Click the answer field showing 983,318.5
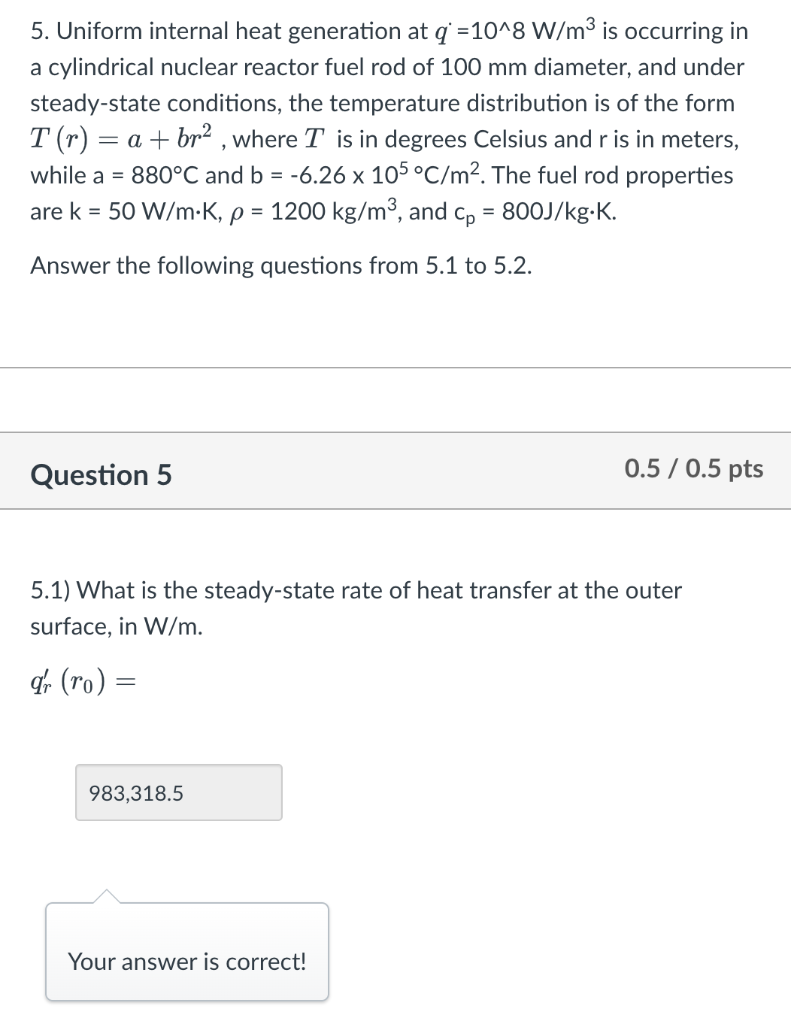The image size is (791, 1024). (x=178, y=792)
